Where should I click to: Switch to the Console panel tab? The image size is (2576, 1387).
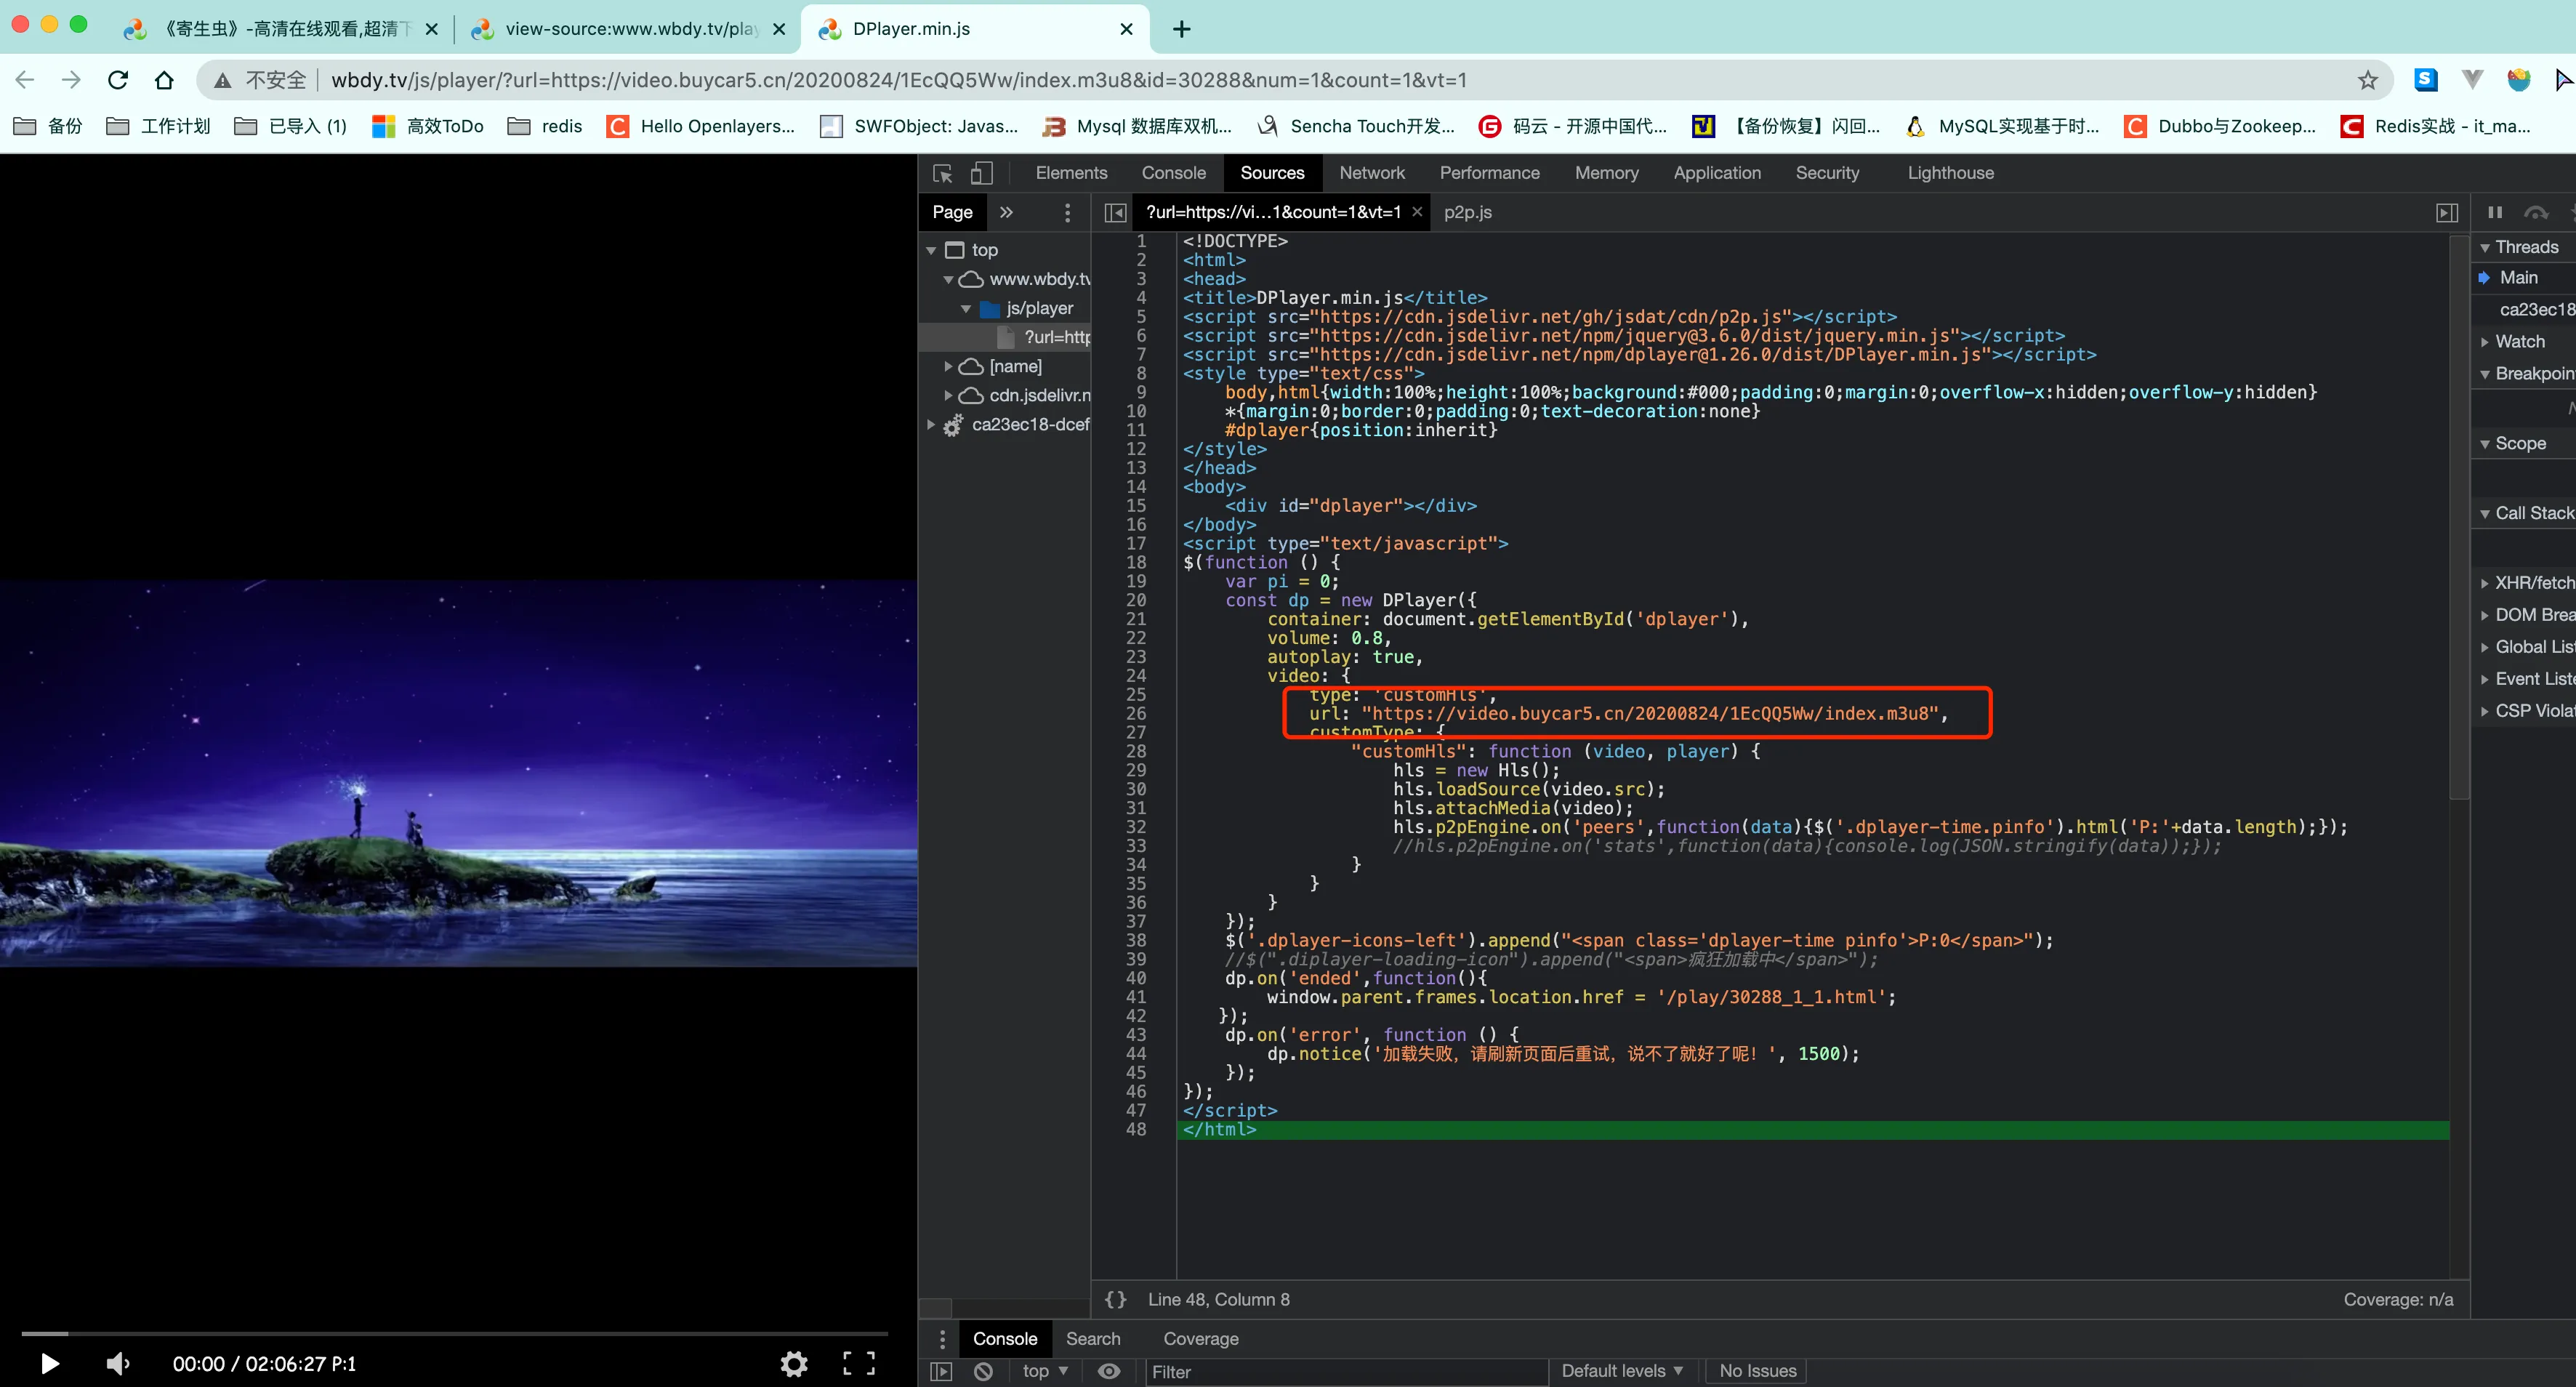tap(1173, 173)
